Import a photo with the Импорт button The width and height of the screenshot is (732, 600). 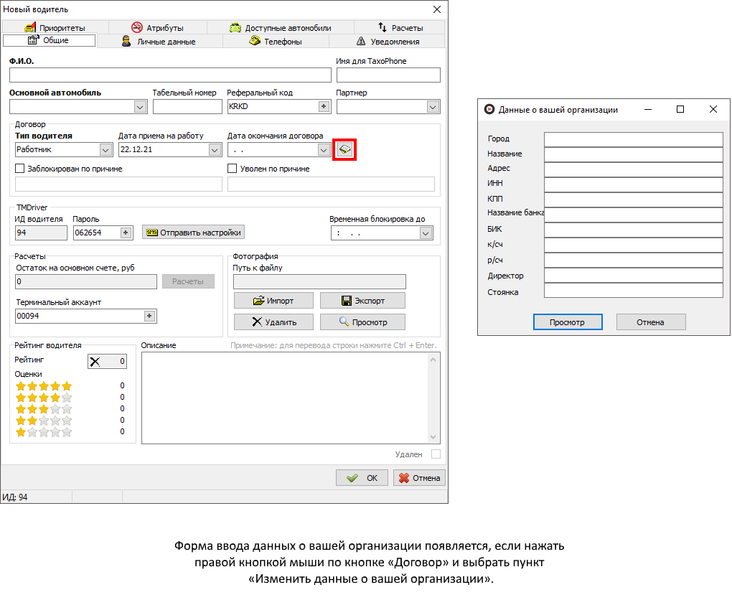(x=273, y=300)
